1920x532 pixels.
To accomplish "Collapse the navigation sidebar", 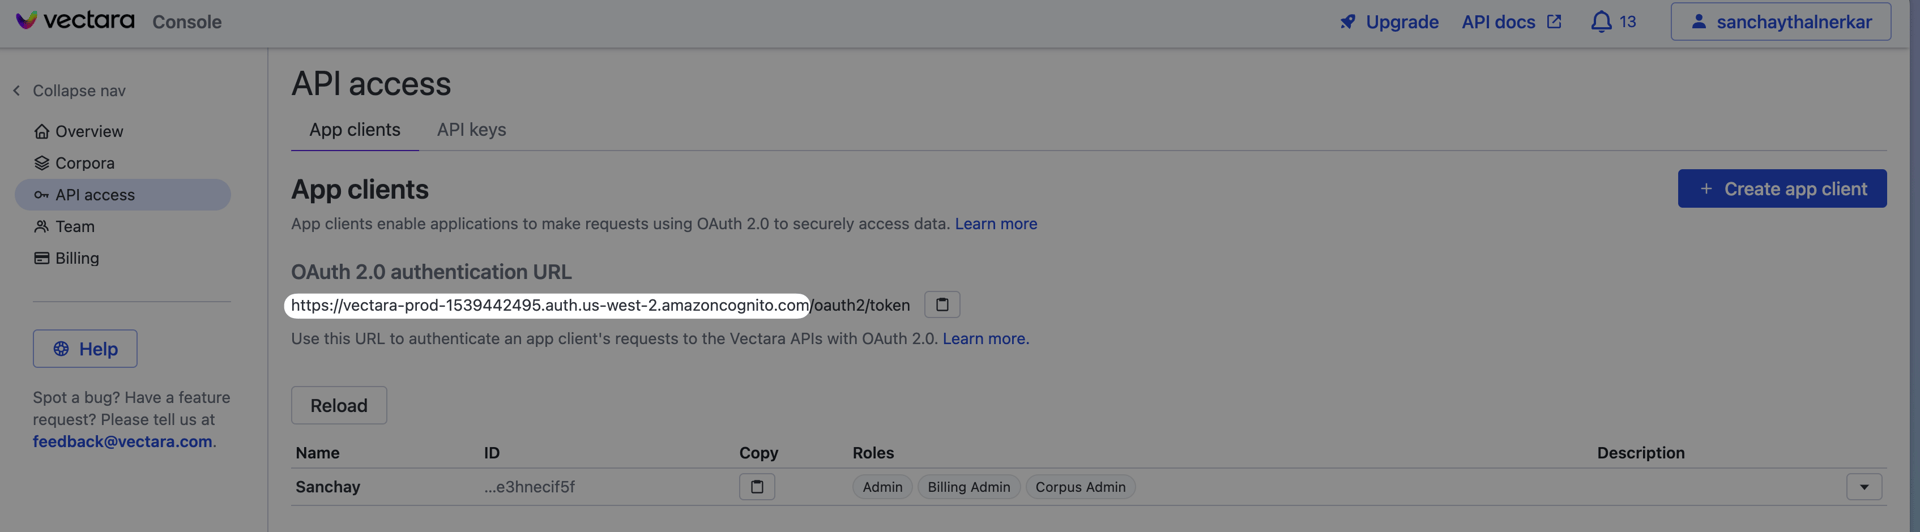I will [x=70, y=91].
